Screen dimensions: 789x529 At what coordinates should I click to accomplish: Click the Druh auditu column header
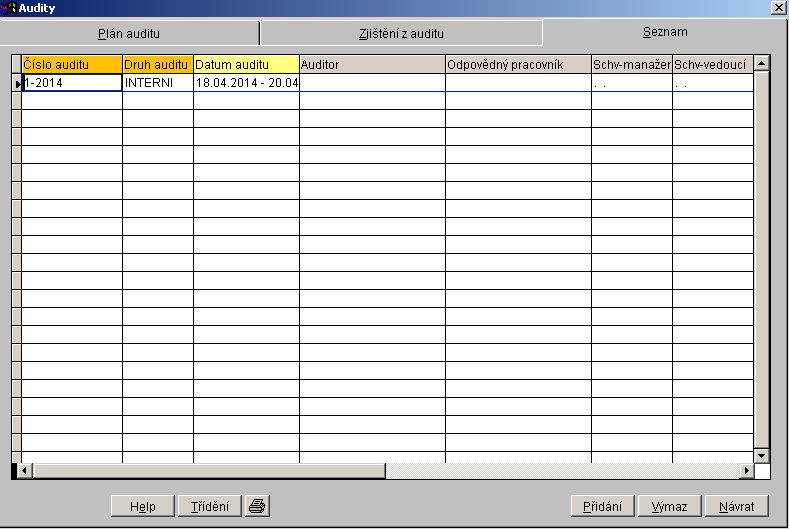[157, 64]
